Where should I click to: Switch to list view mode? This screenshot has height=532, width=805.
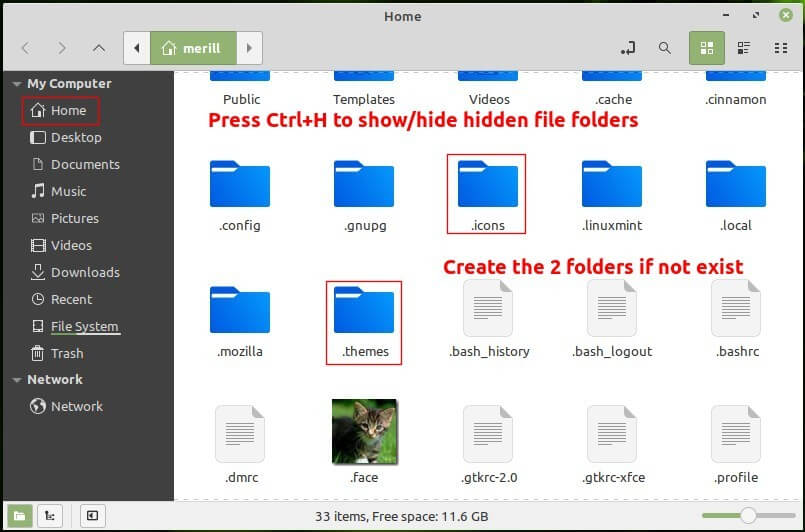point(743,47)
